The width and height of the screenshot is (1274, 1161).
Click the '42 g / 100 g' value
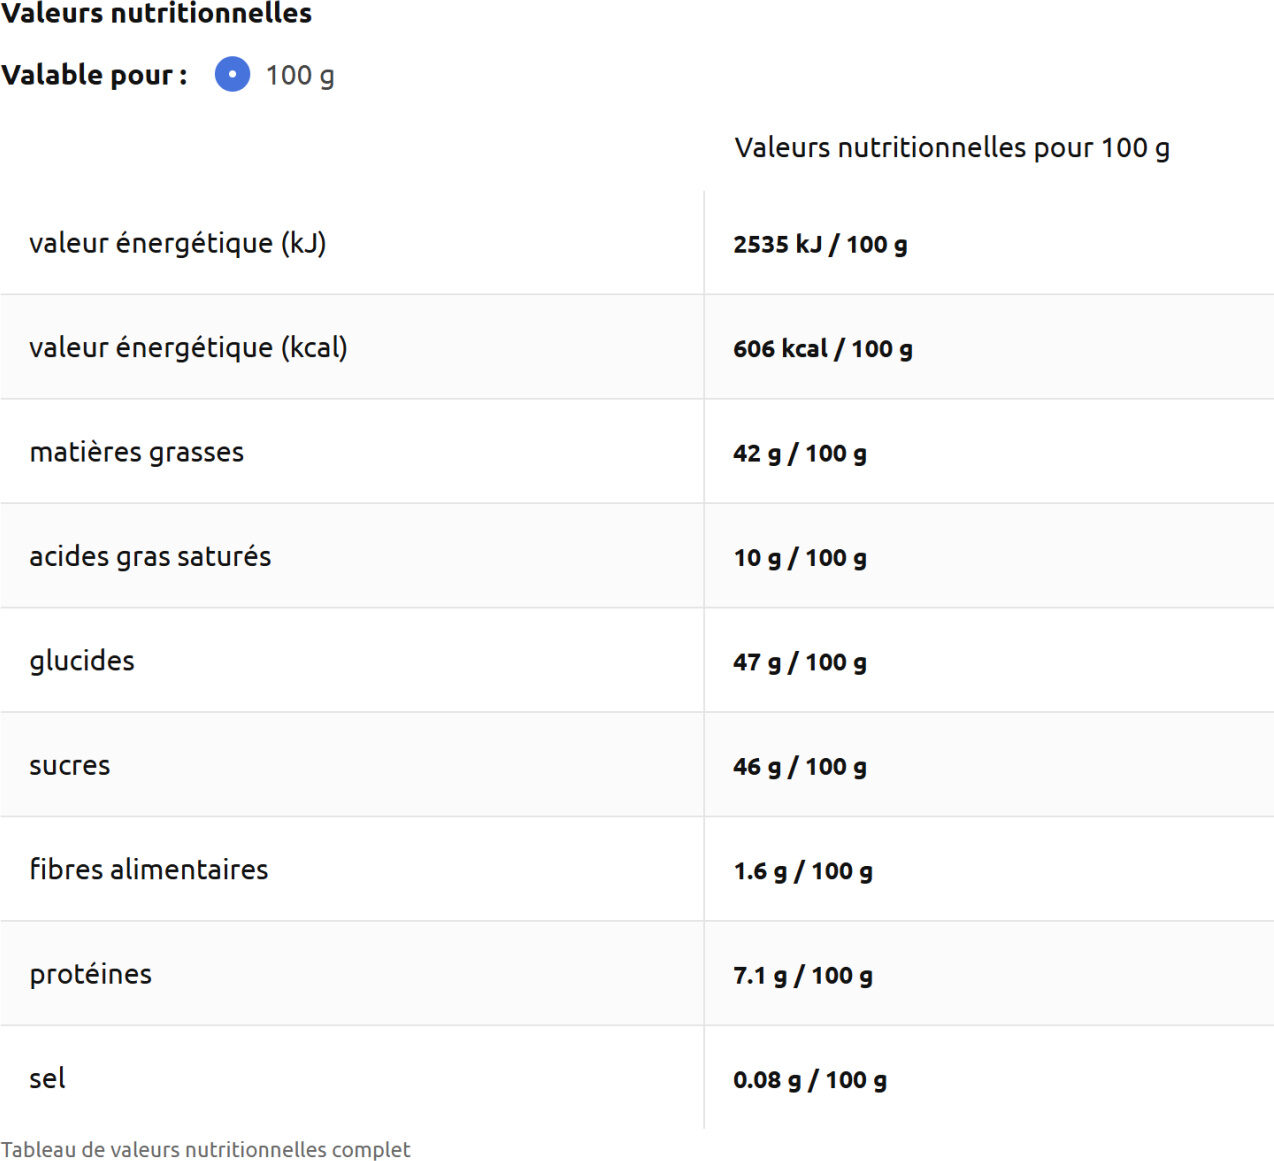(x=799, y=454)
